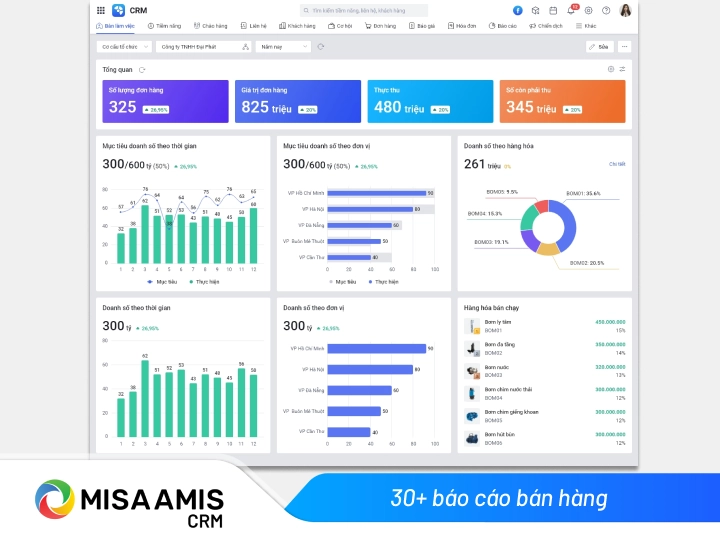This screenshot has height=540, width=720.
Task: Switch to the Khách hàng tab
Action: pyautogui.click(x=297, y=26)
